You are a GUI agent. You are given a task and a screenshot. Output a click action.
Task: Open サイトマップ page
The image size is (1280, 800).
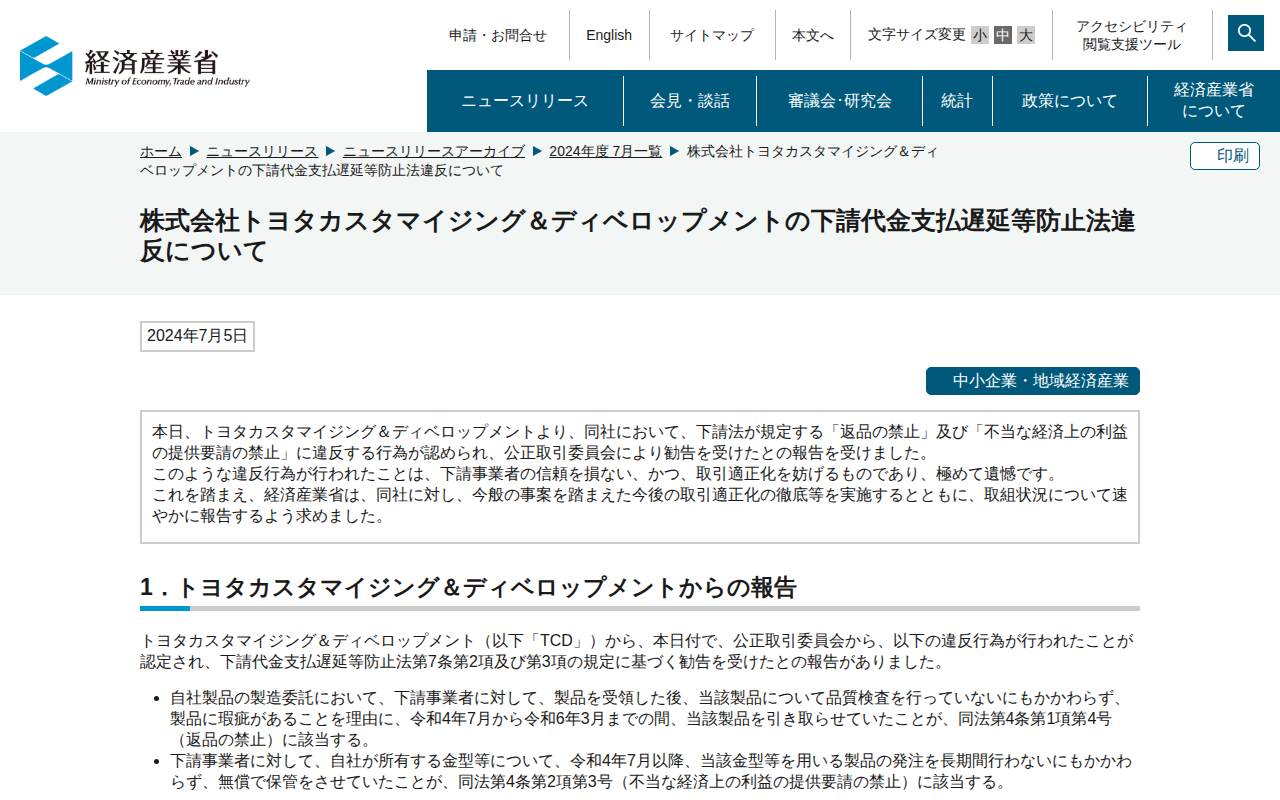click(x=712, y=35)
